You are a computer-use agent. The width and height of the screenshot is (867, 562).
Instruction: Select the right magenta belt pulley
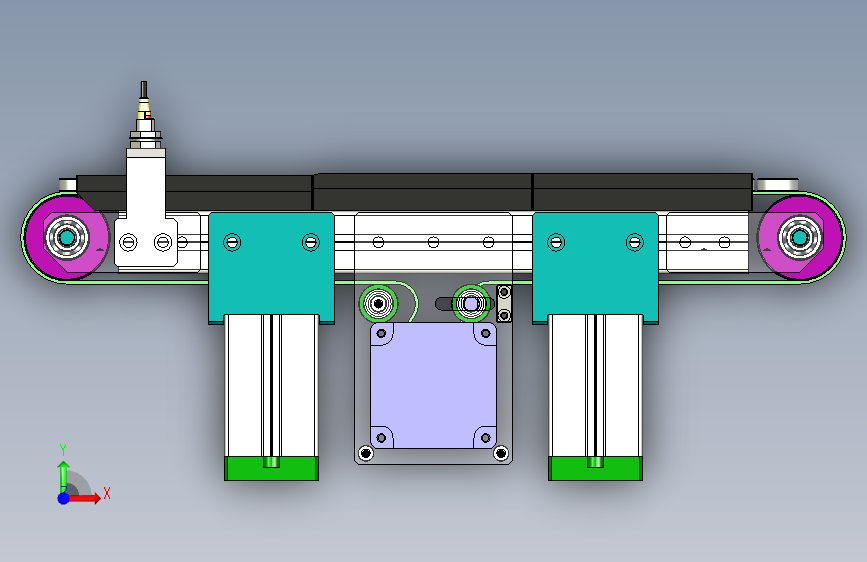(800, 237)
